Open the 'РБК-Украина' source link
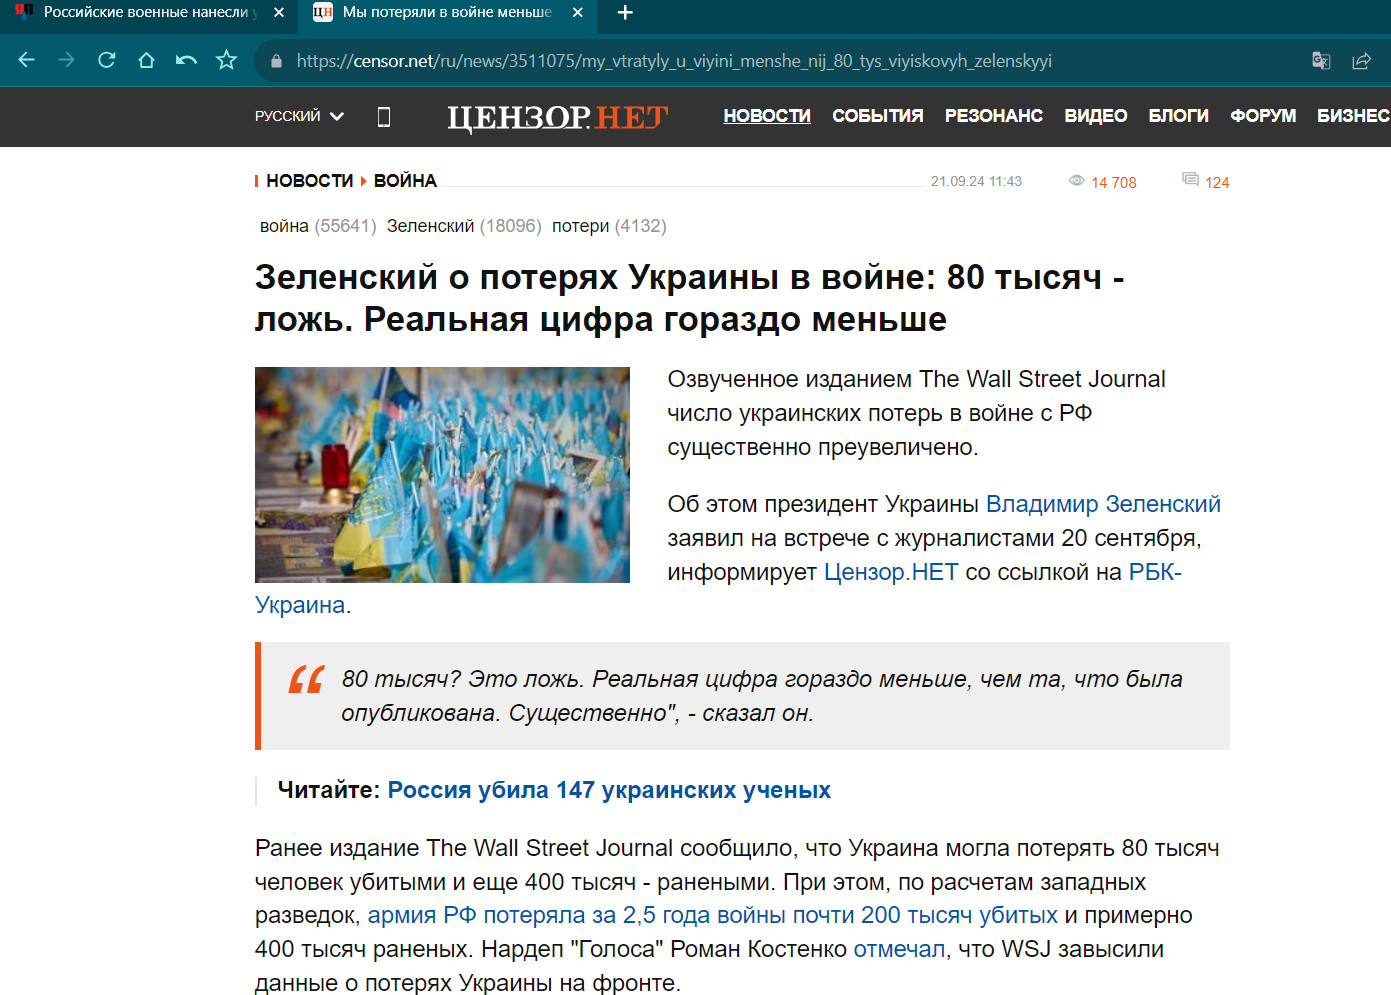 (1155, 572)
